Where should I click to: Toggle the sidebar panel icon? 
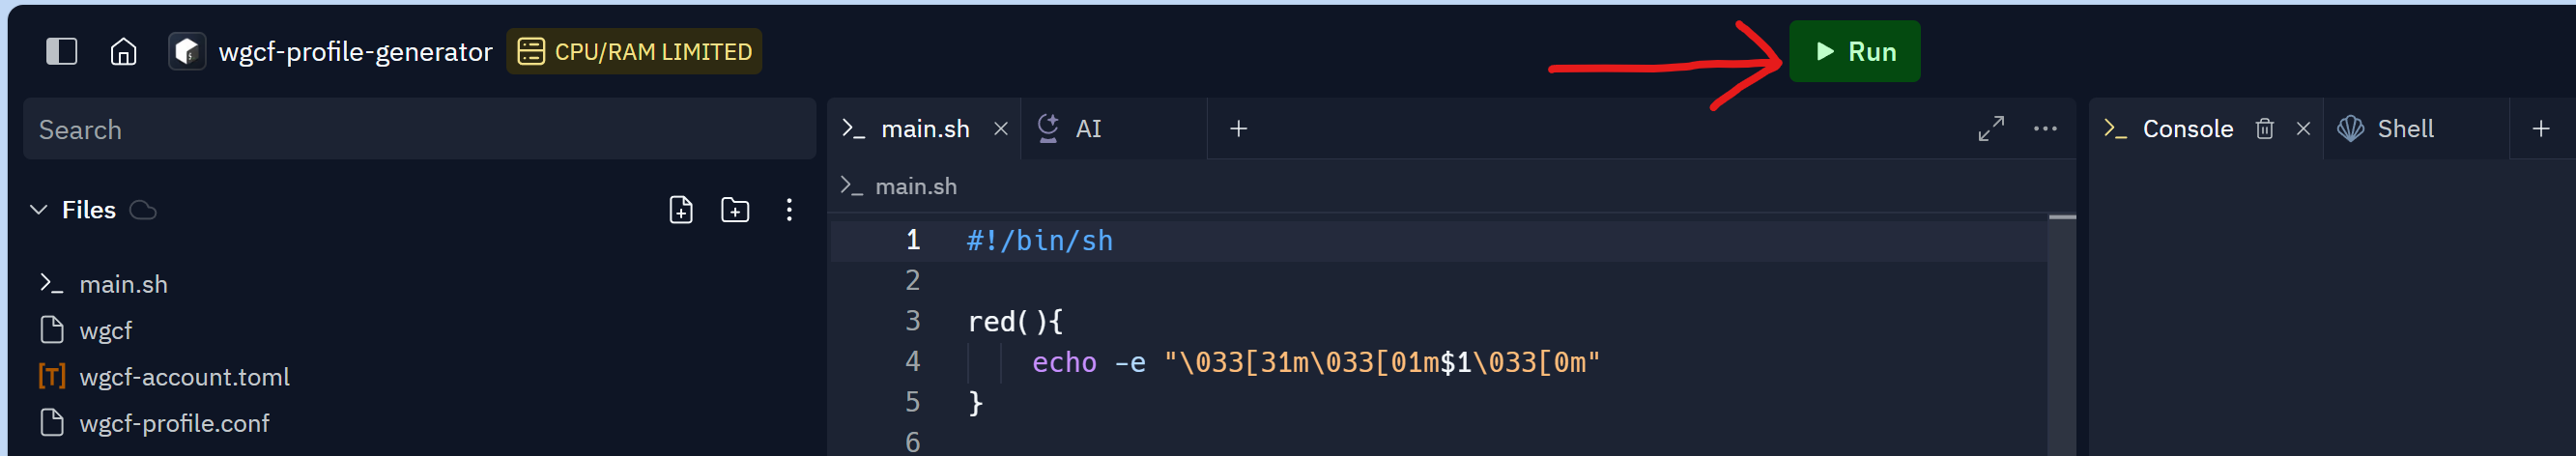[62, 51]
